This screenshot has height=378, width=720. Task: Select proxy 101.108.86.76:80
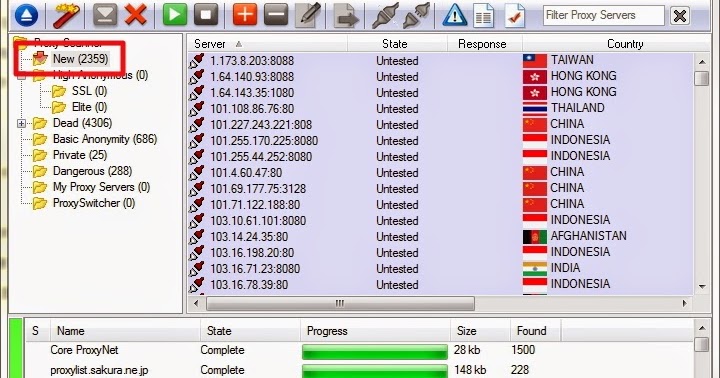[252, 109]
